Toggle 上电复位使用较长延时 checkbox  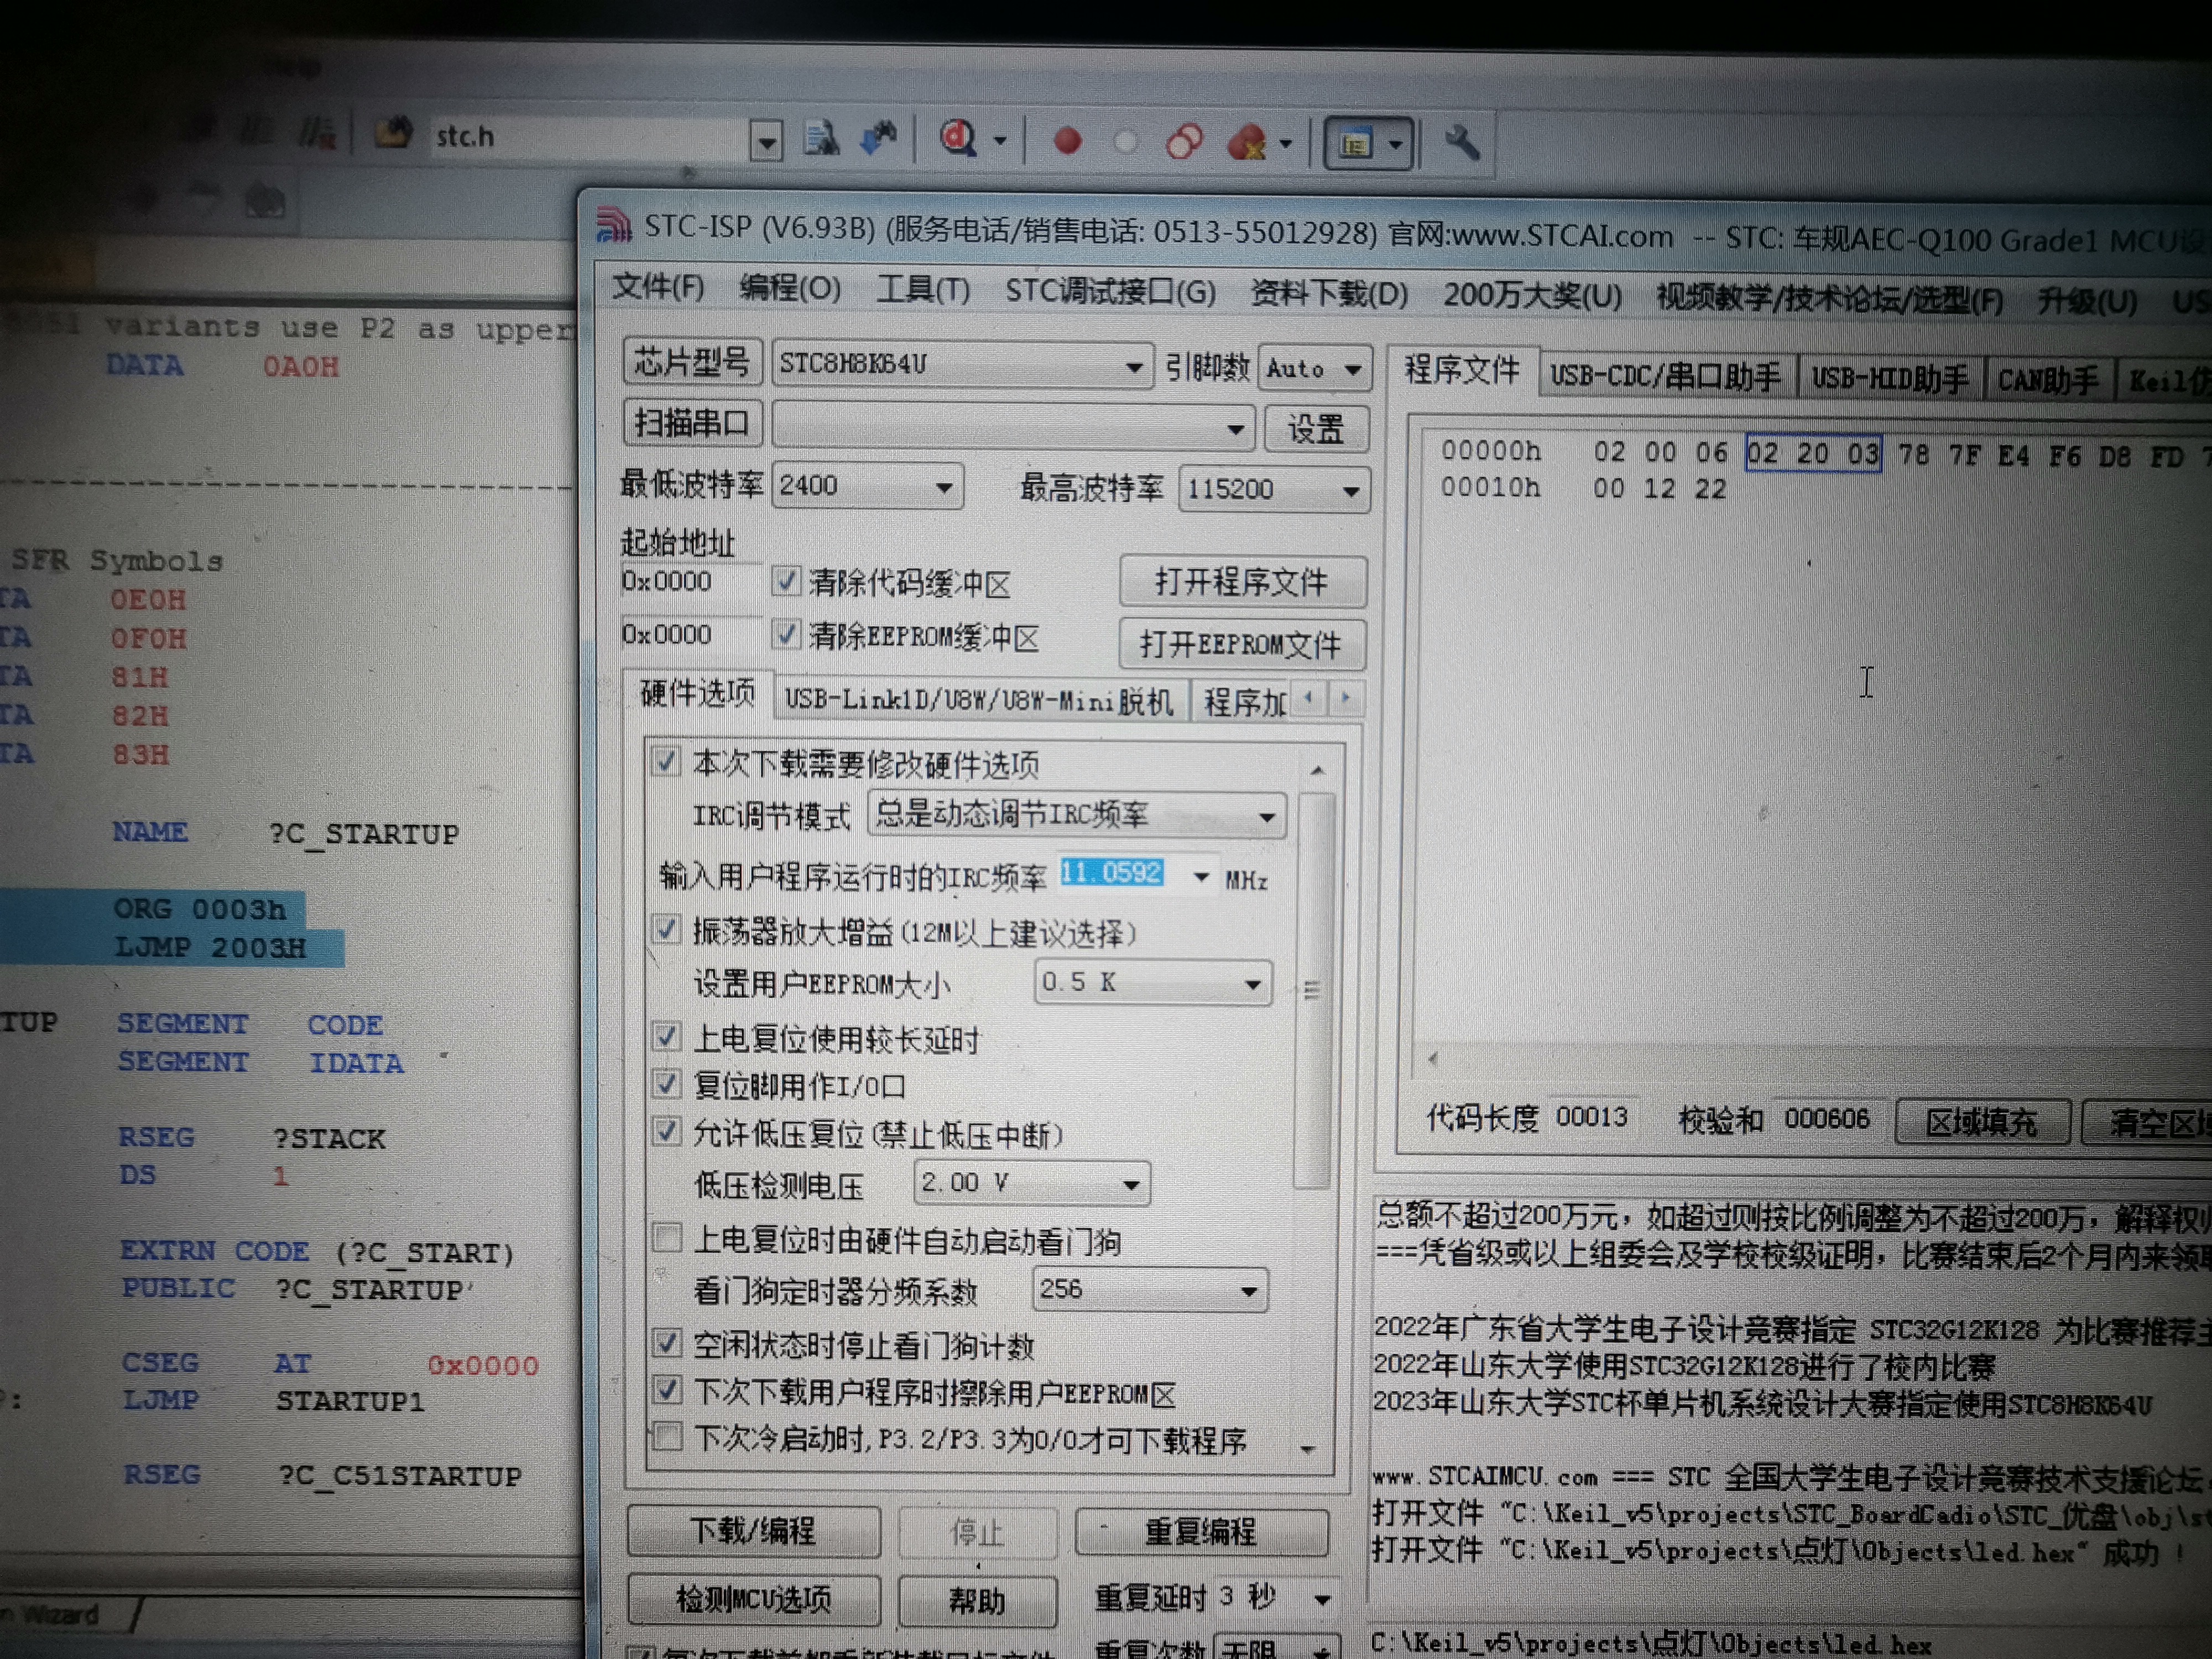click(666, 1037)
